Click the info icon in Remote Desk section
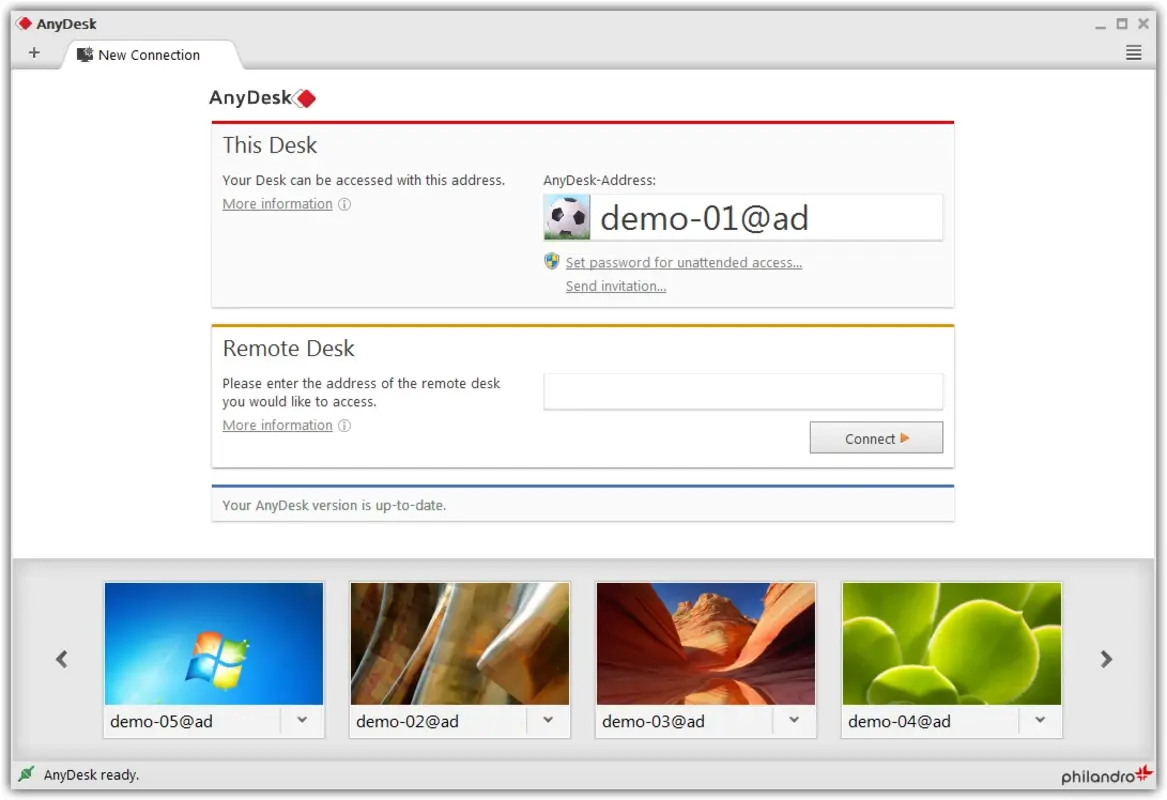 pyautogui.click(x=344, y=425)
